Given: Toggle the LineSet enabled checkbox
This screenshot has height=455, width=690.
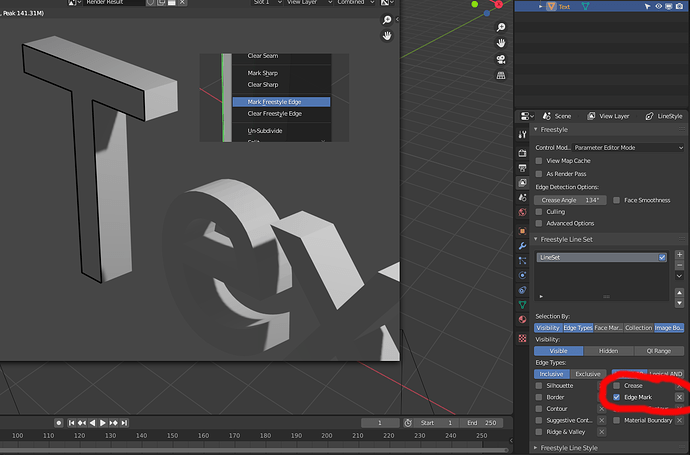Looking at the screenshot, I should pyautogui.click(x=662, y=257).
